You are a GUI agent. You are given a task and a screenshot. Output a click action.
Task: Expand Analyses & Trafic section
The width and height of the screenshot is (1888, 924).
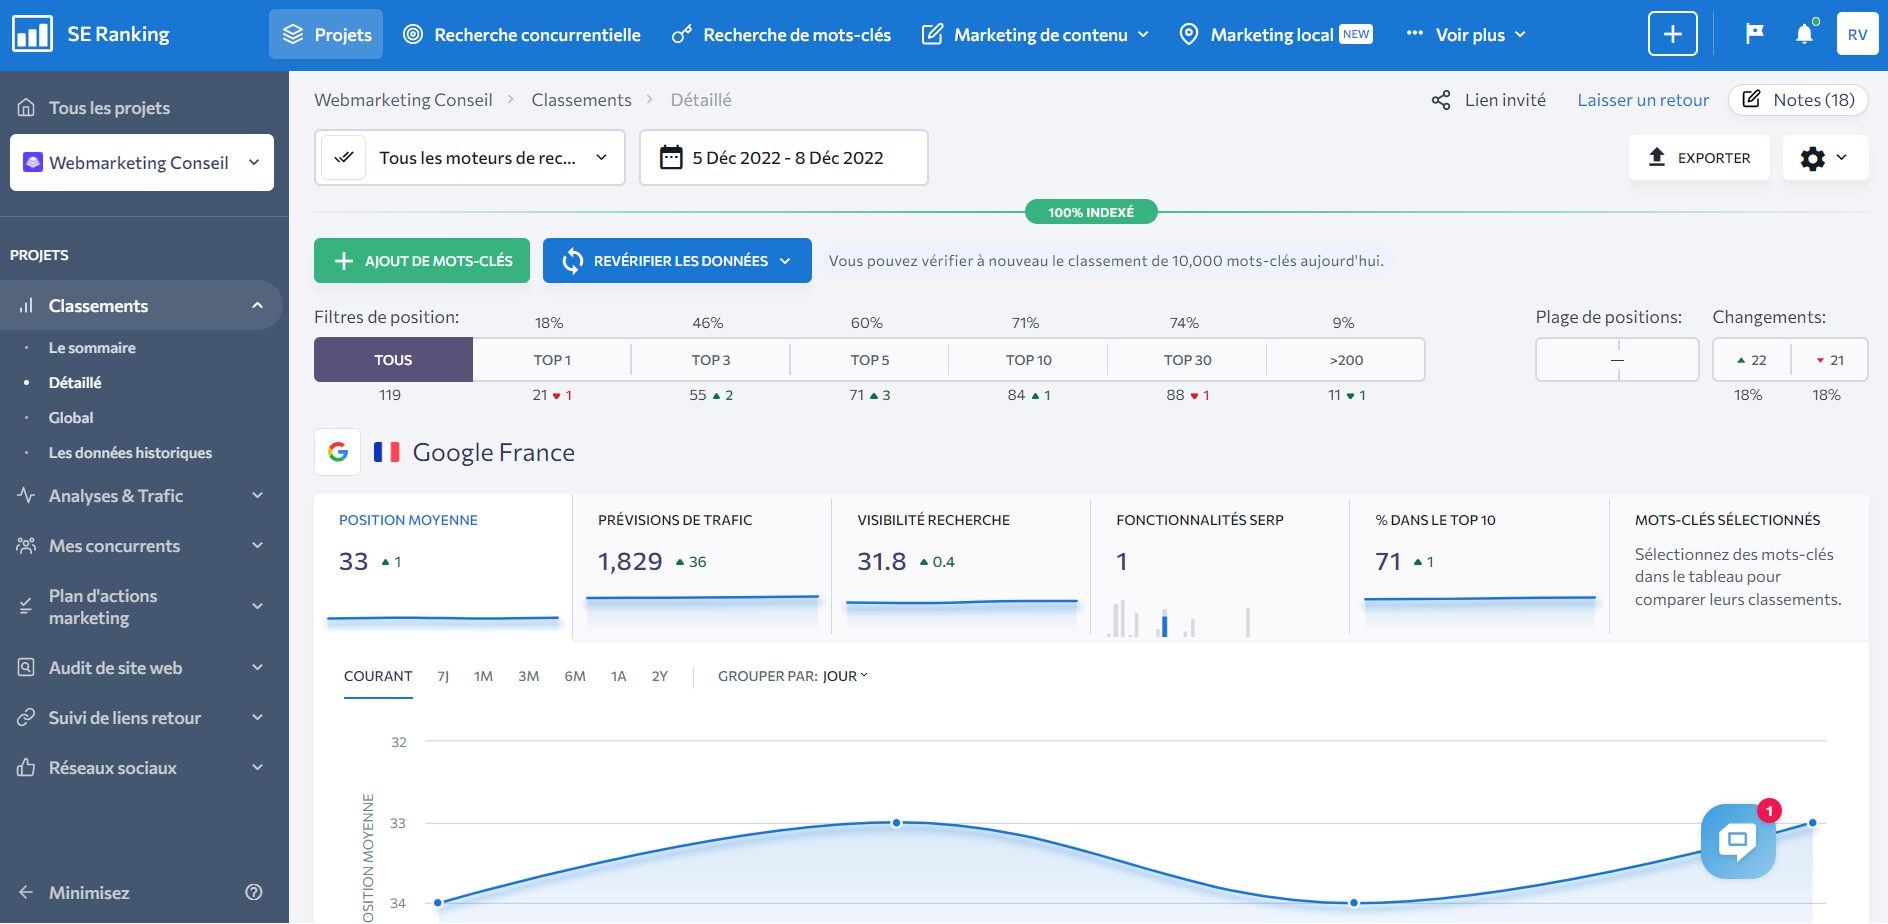tap(257, 495)
